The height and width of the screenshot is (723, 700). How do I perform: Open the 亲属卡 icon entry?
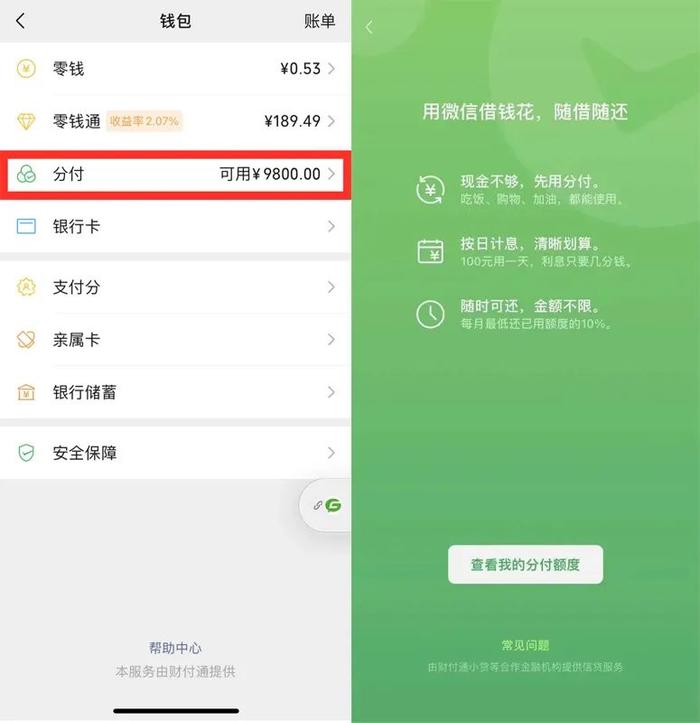coord(26,340)
